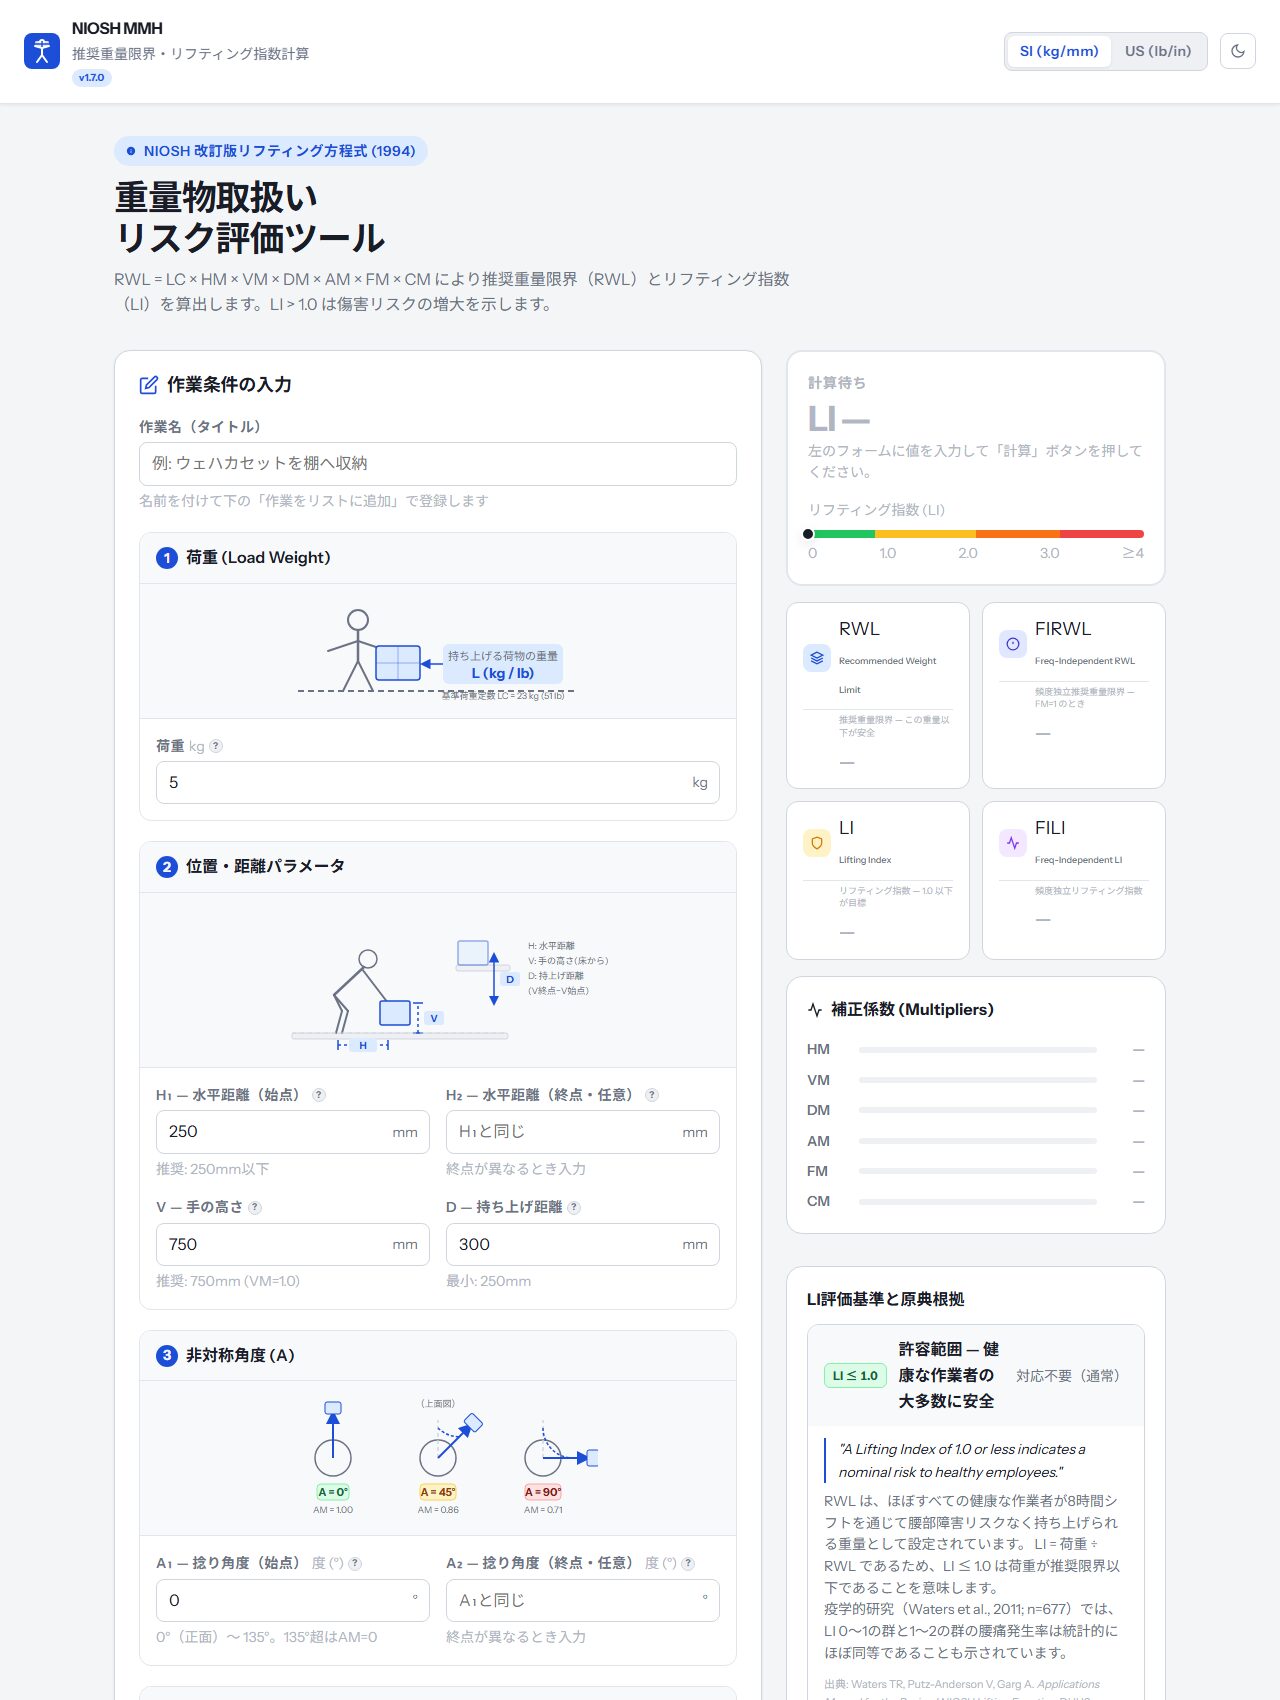Click help icon for D 持ち上げ距離

pyautogui.click(x=574, y=1208)
